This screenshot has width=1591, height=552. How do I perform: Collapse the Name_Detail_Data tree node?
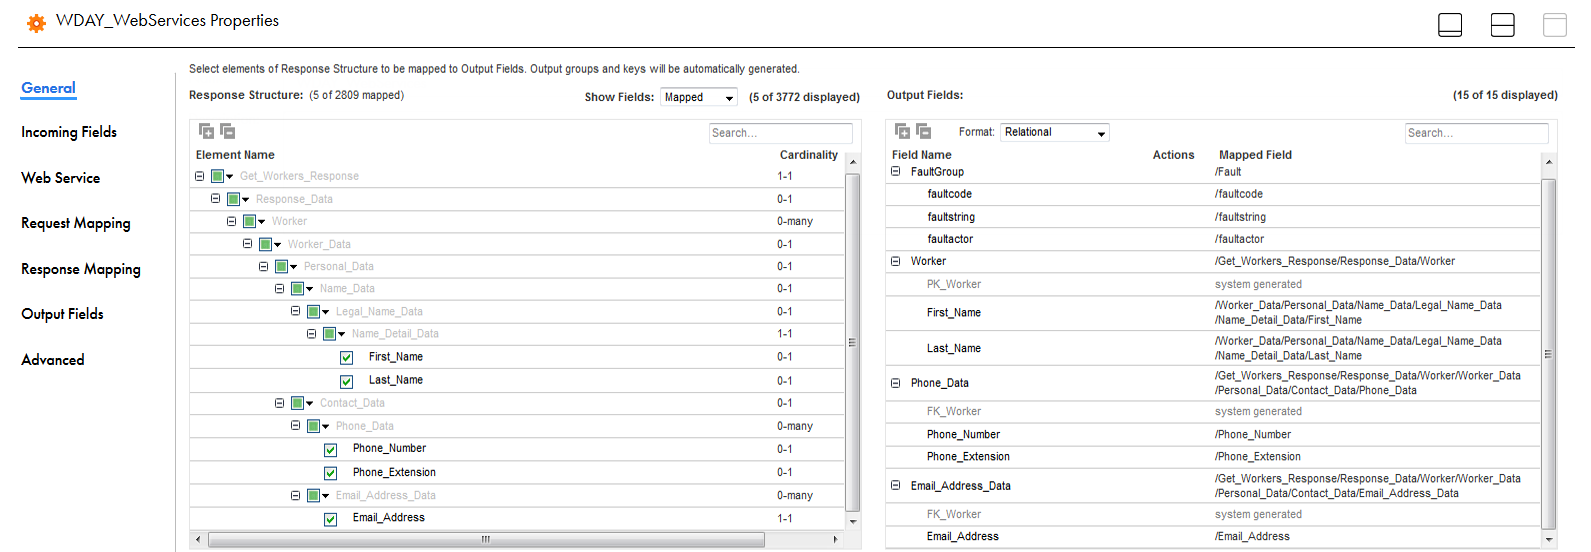(311, 334)
